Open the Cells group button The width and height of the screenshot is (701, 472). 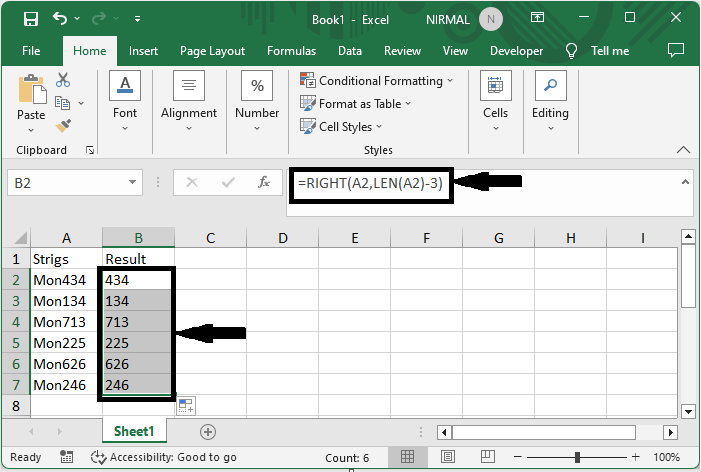pyautogui.click(x=495, y=101)
